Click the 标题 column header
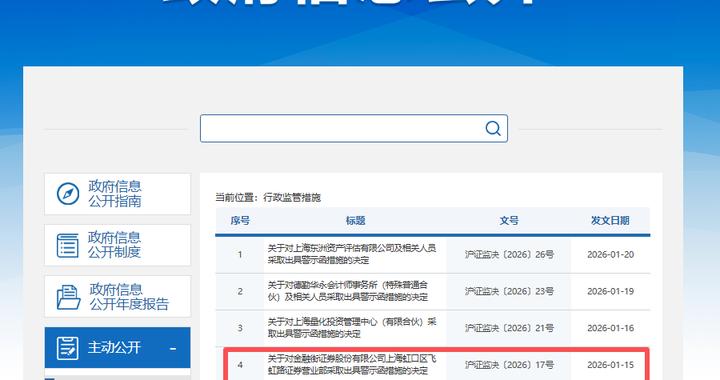Image resolution: width=720 pixels, height=380 pixels. (x=355, y=221)
